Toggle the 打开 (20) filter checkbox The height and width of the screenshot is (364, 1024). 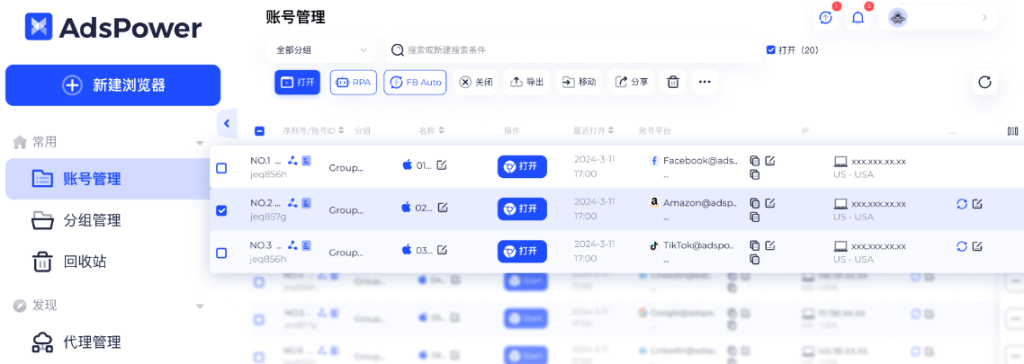pos(771,50)
